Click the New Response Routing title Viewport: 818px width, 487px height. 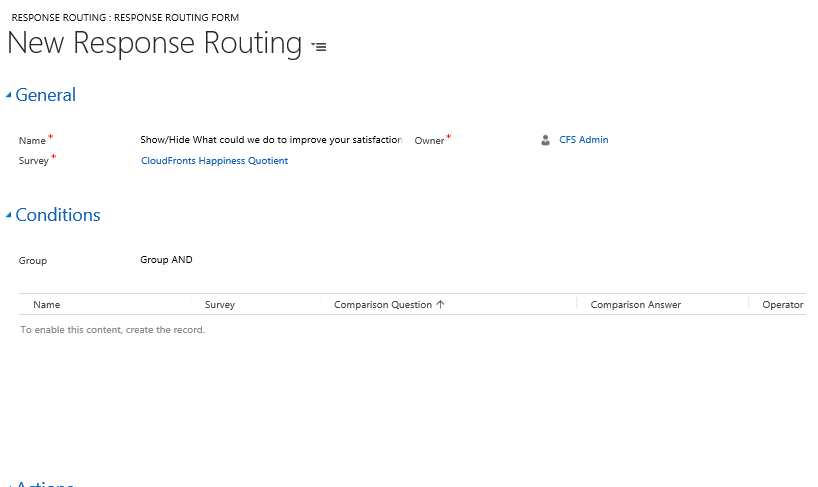pos(155,44)
